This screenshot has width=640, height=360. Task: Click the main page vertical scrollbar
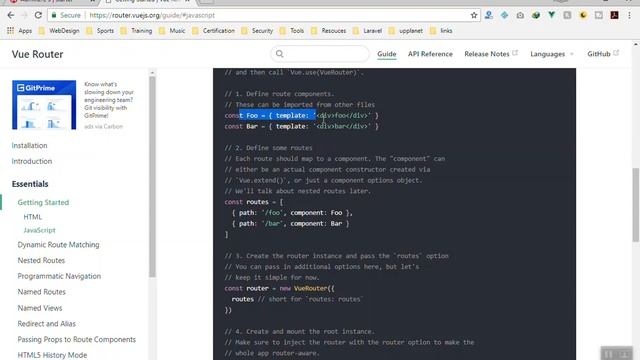point(636,204)
